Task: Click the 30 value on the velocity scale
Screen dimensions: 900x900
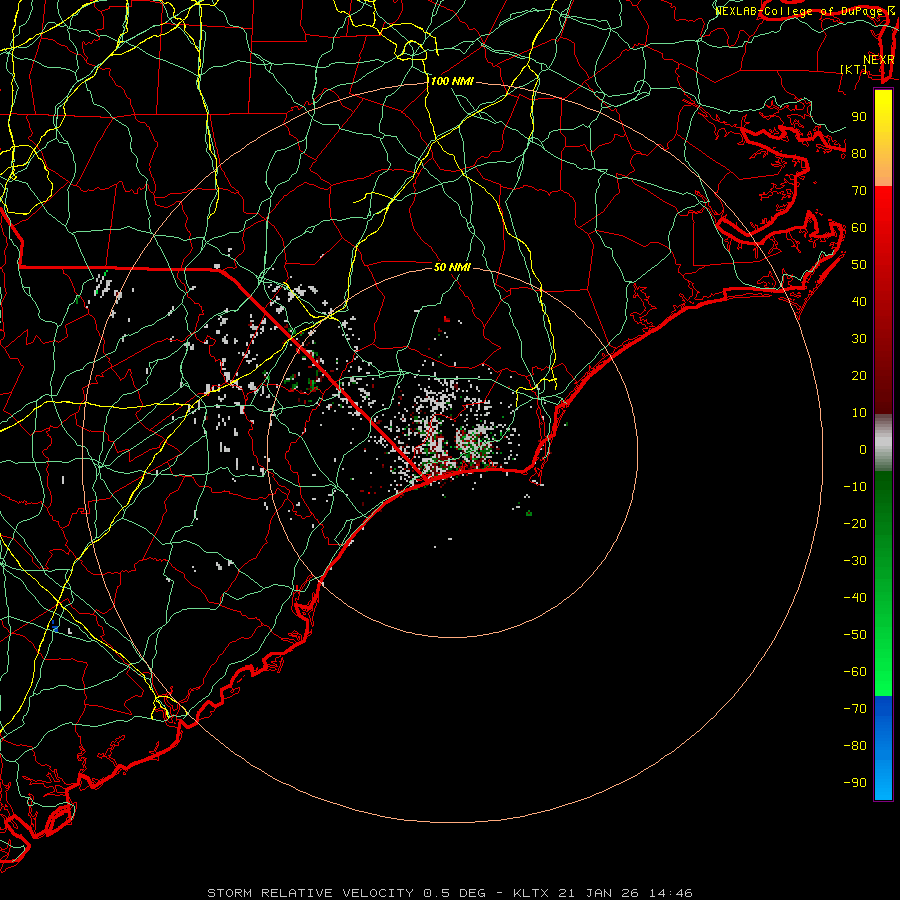Action: coord(859,339)
